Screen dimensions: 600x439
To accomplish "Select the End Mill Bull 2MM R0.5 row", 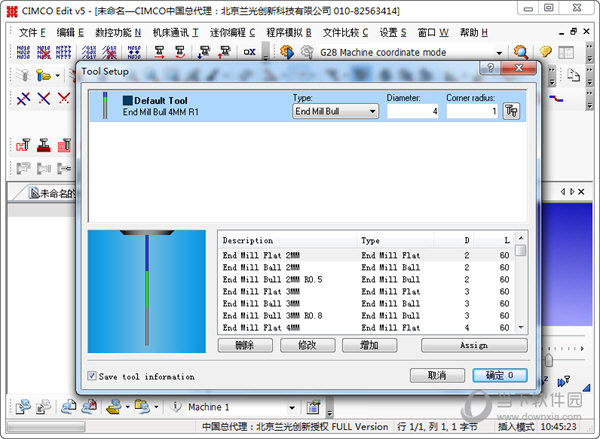I will (367, 279).
